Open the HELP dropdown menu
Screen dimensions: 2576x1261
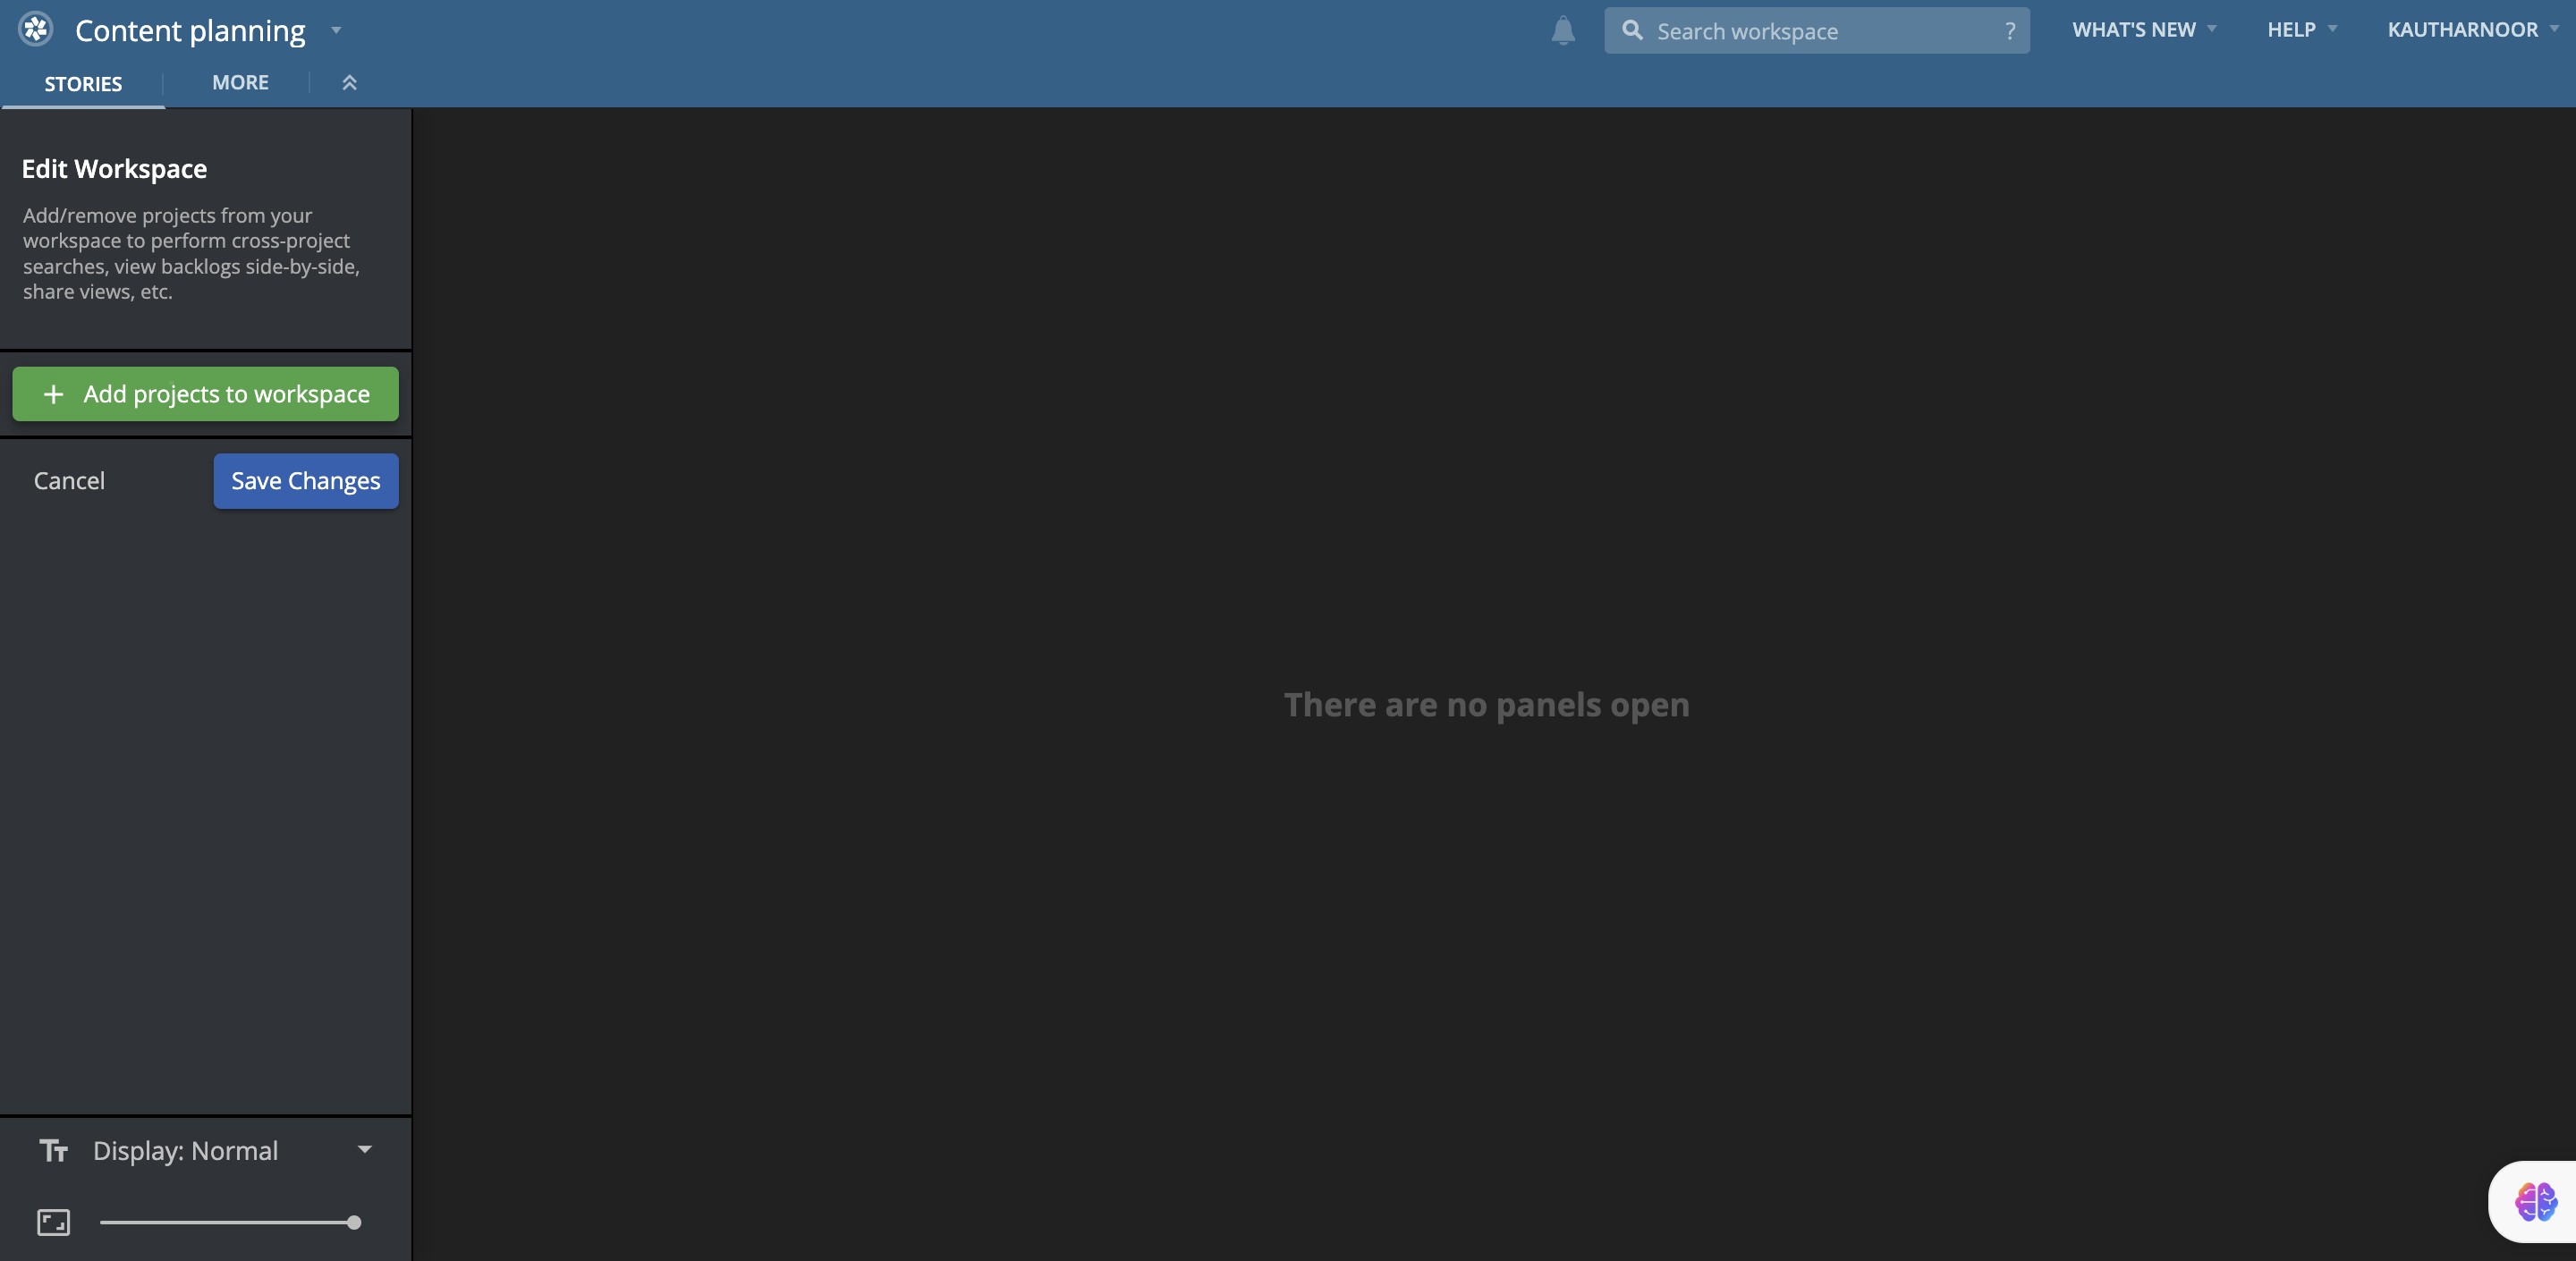tap(2301, 30)
